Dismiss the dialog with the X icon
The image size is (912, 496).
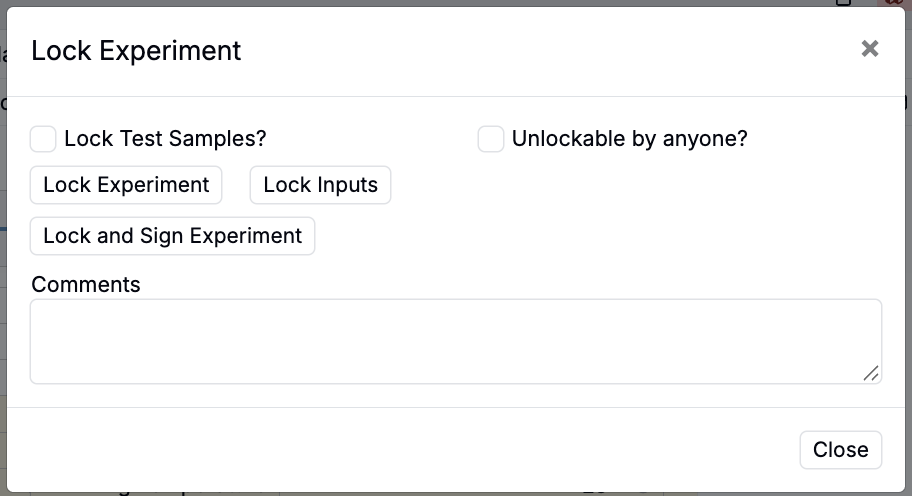[870, 49]
